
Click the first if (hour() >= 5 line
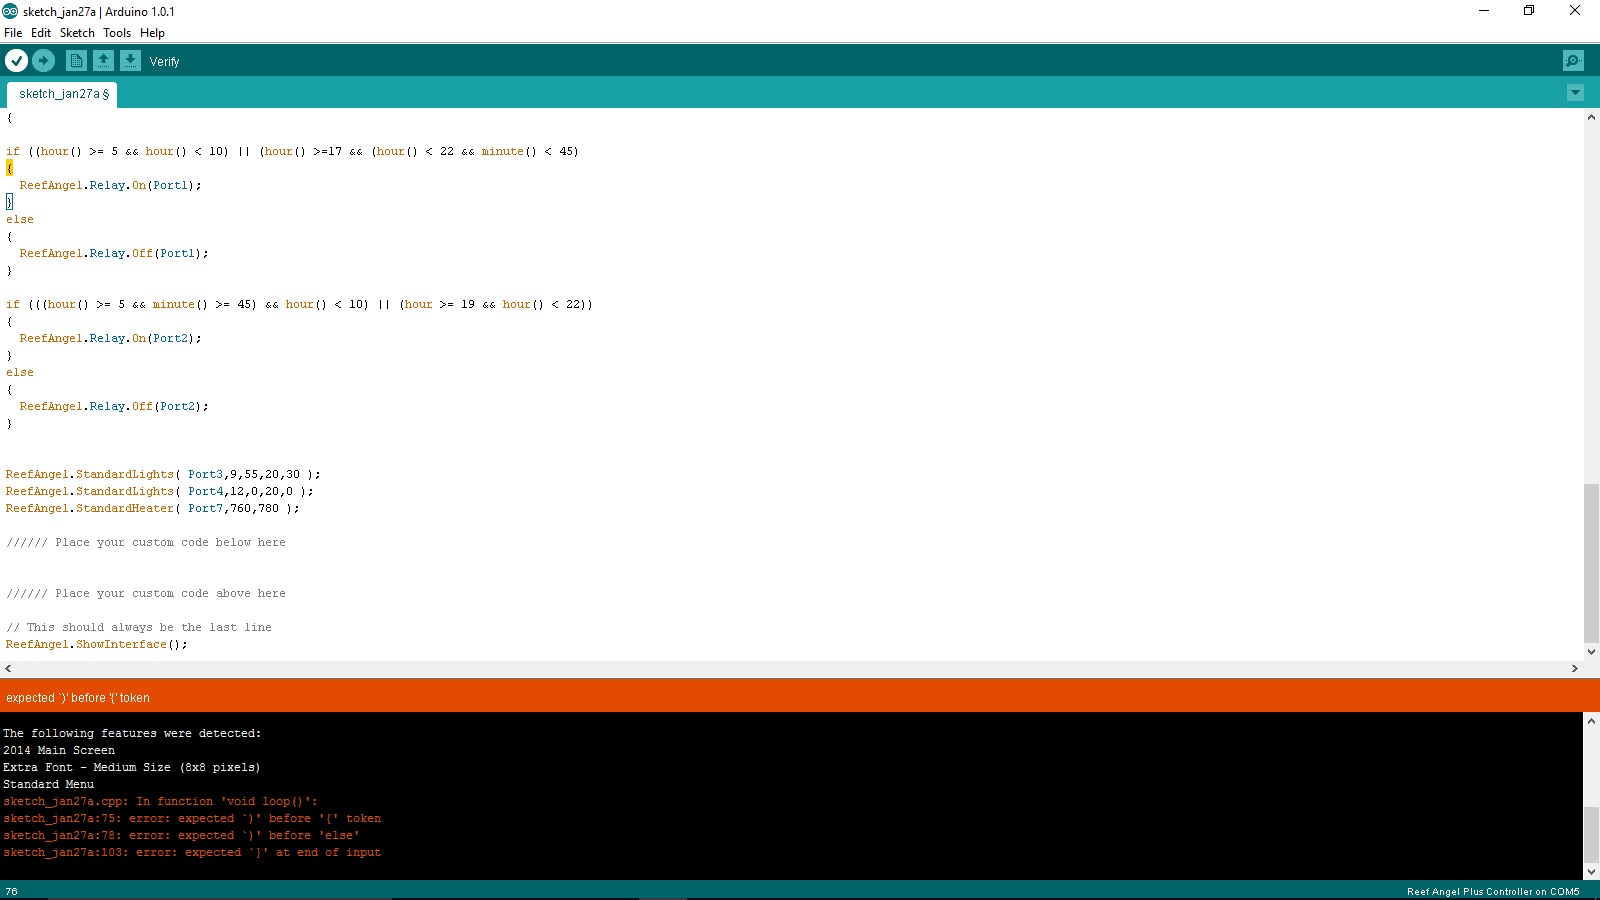coord(292,152)
